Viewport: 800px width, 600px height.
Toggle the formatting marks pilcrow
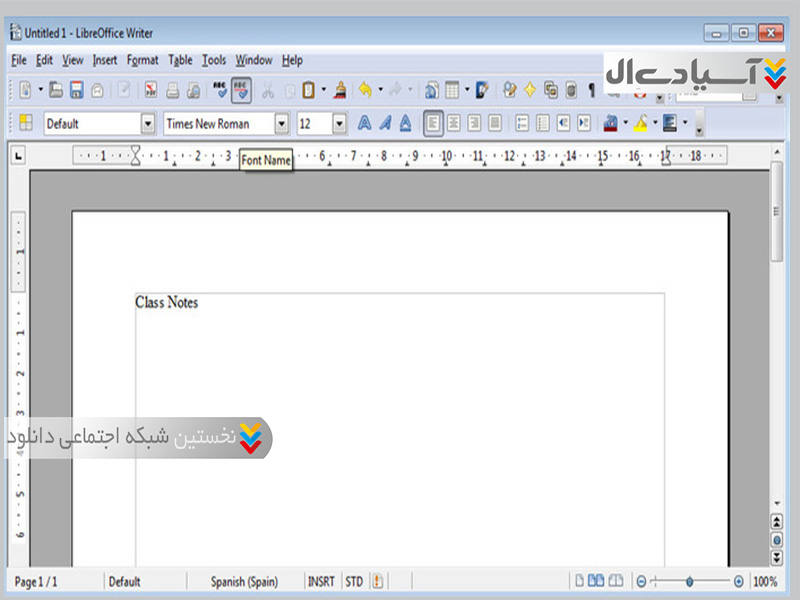pos(591,91)
